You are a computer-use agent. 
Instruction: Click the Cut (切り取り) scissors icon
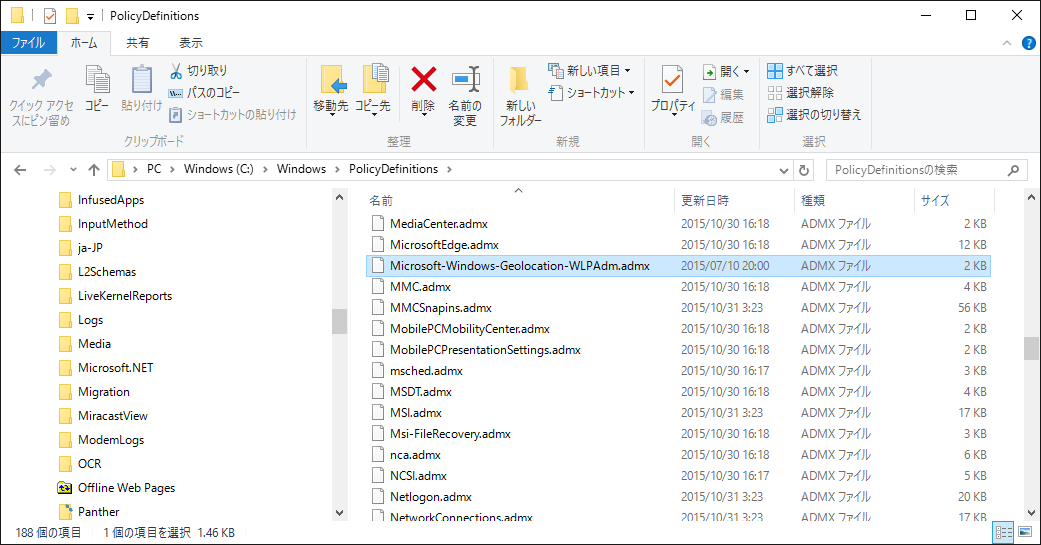pos(176,71)
